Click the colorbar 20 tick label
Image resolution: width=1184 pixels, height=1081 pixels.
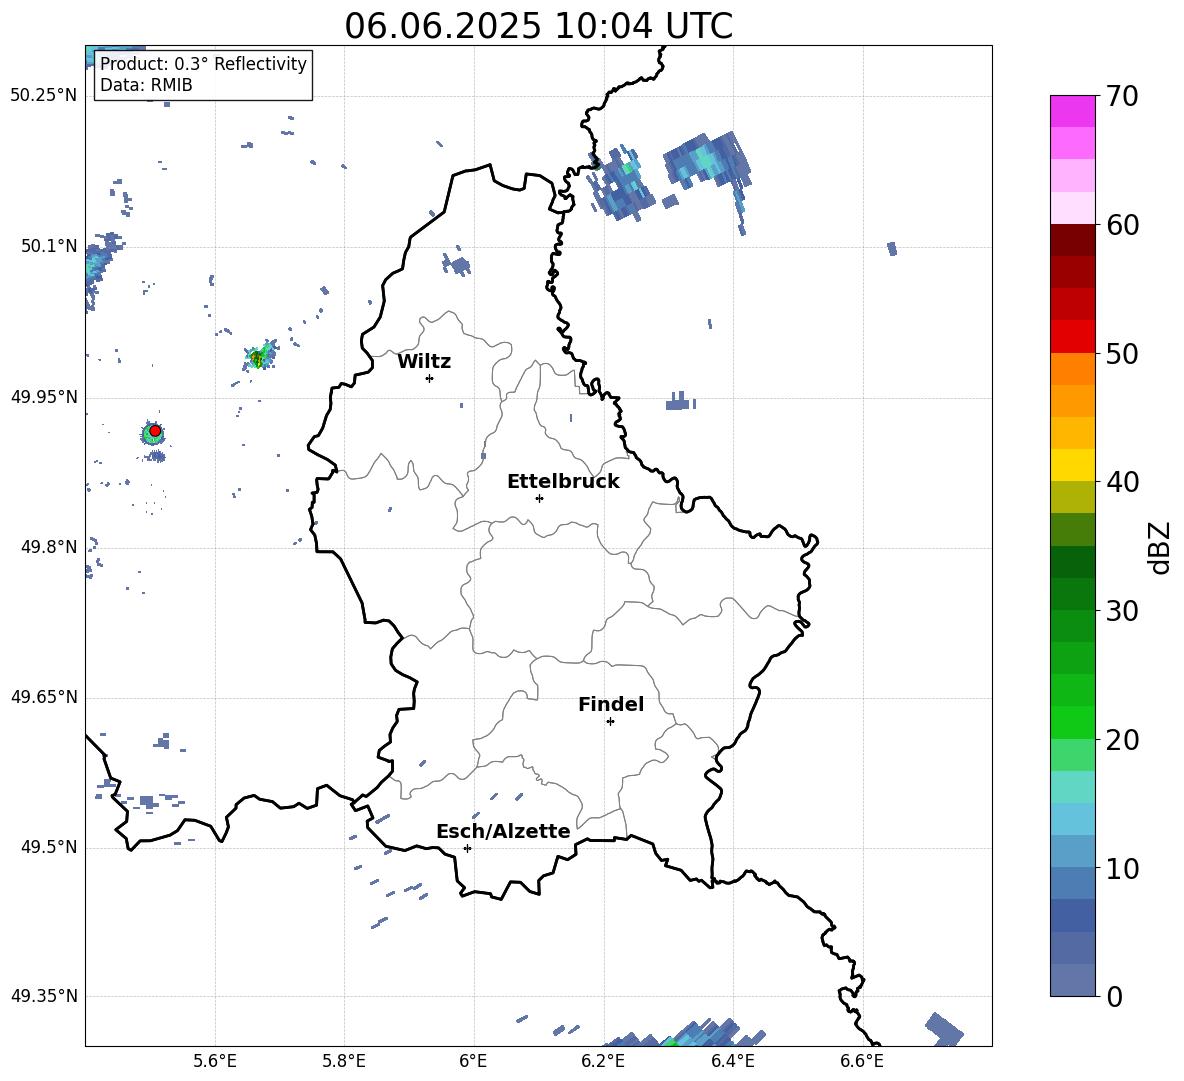coord(1122,740)
